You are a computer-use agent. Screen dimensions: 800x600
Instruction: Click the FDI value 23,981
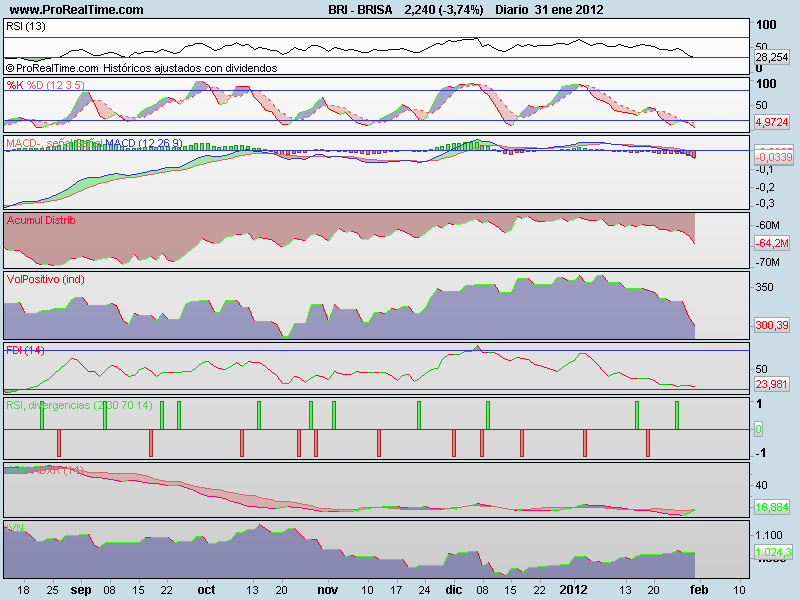[x=772, y=384]
